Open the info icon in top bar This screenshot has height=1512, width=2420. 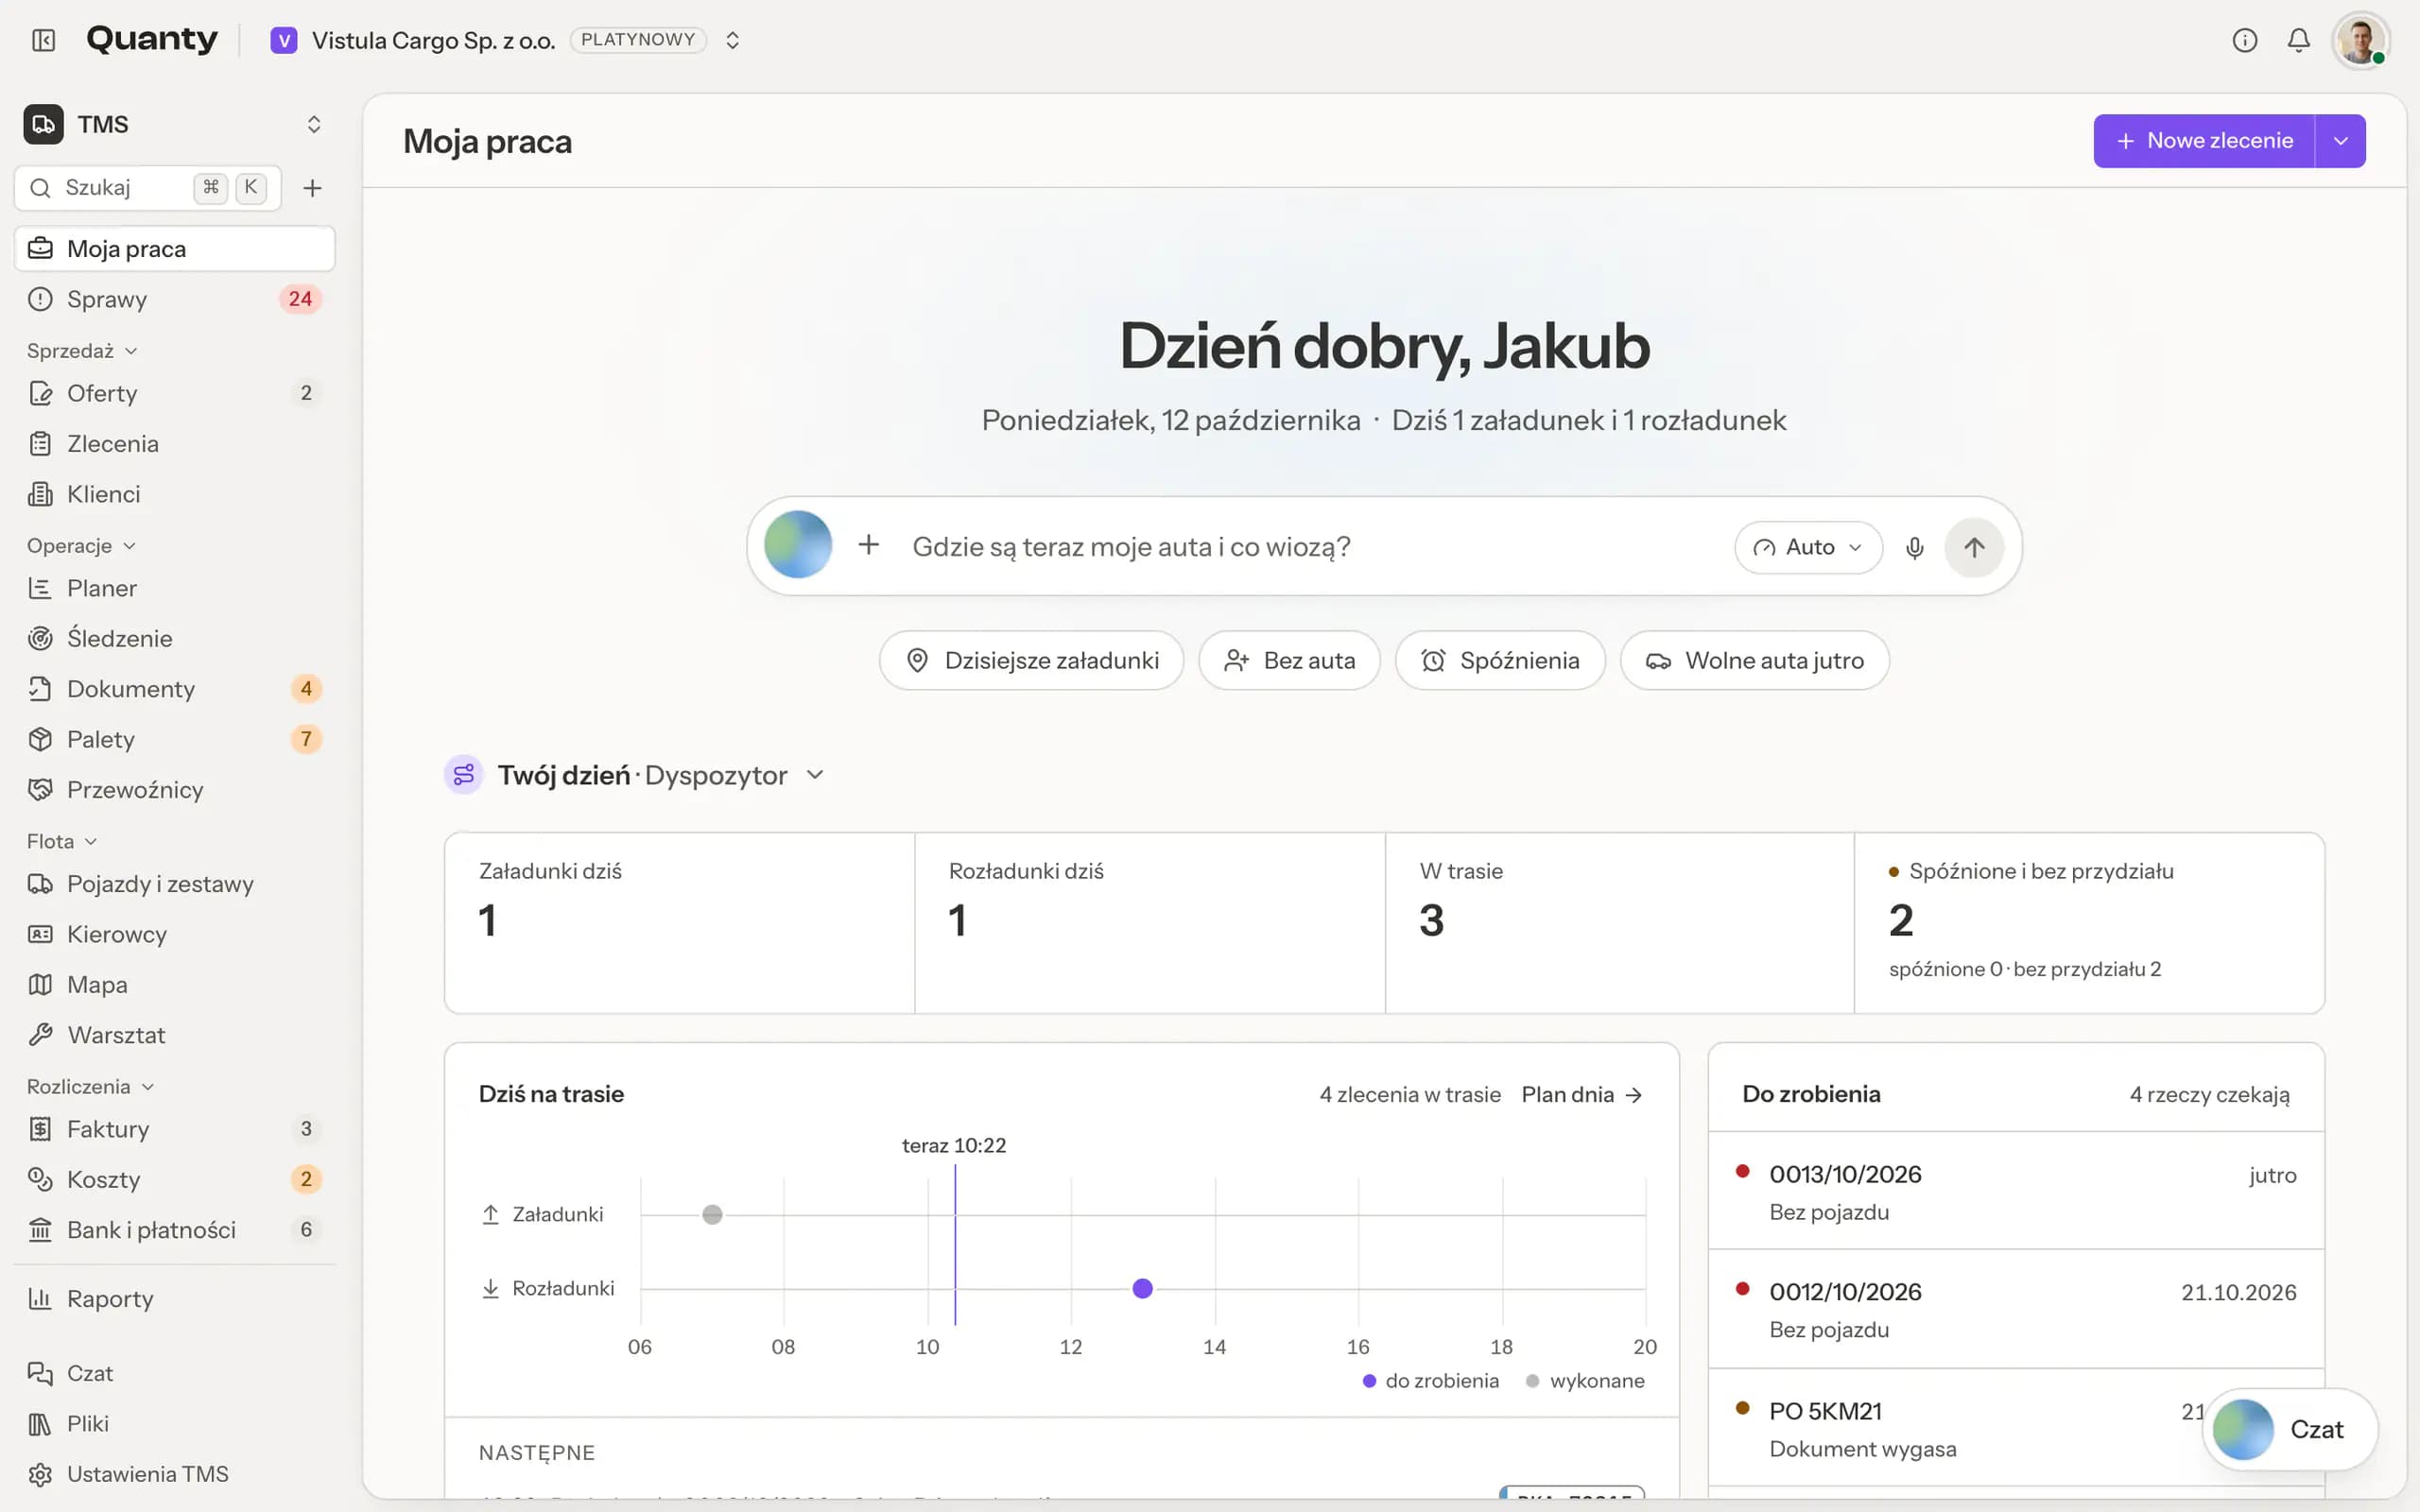click(x=2245, y=40)
